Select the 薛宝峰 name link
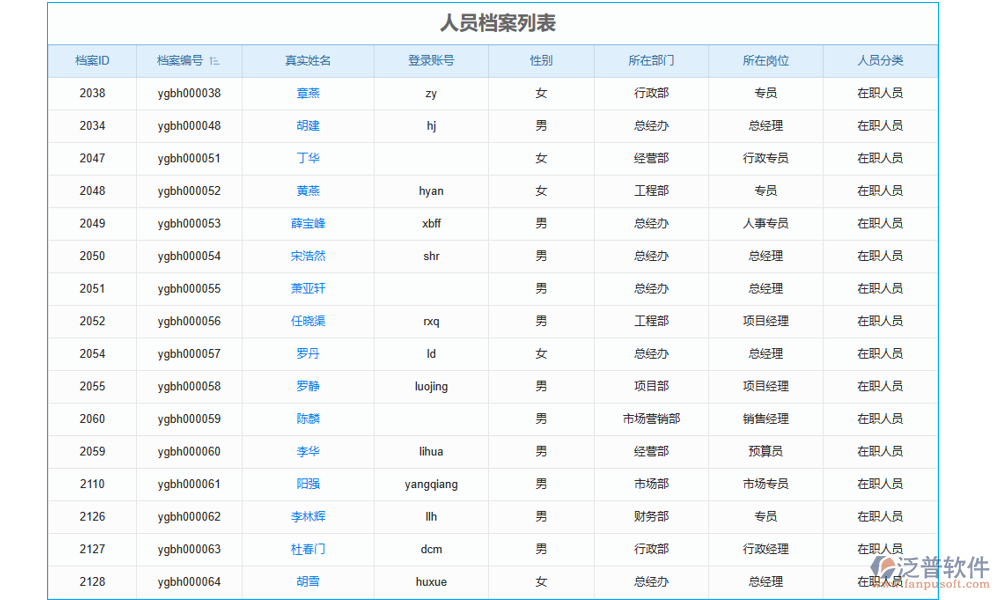This screenshot has width=1000, height=600. coord(307,223)
